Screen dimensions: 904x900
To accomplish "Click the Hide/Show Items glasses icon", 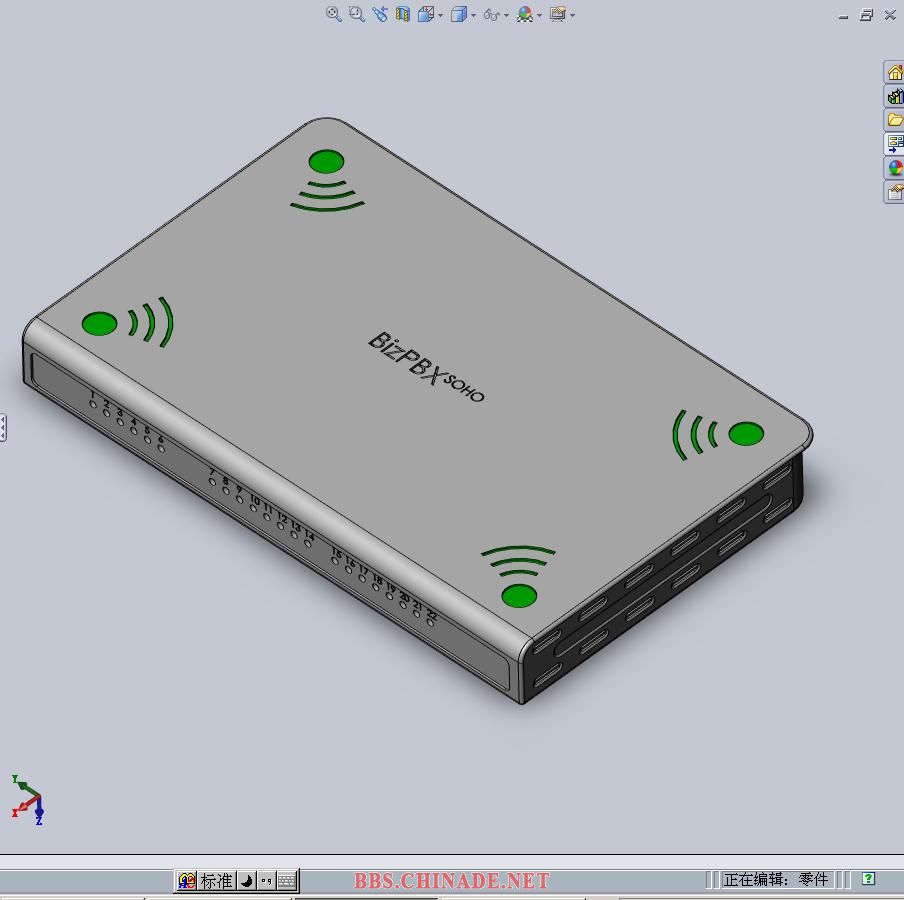I will (492, 14).
